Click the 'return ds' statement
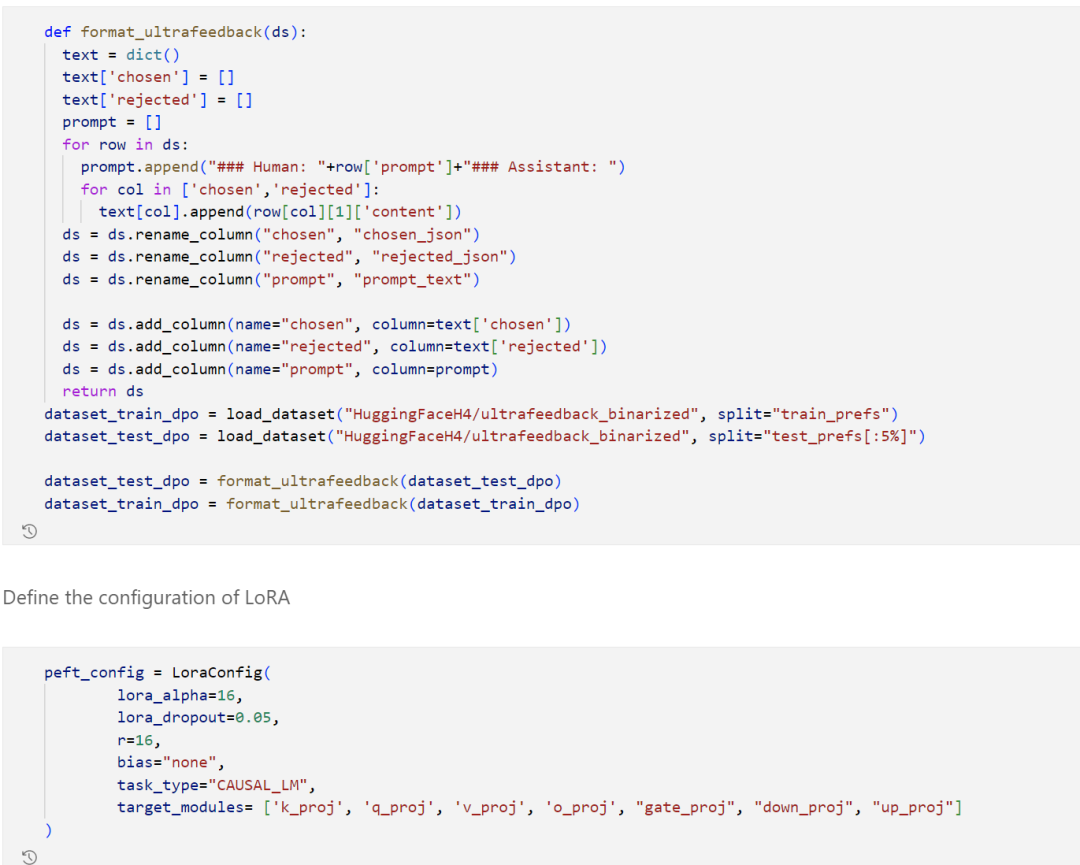The image size is (1080, 865). pos(103,391)
